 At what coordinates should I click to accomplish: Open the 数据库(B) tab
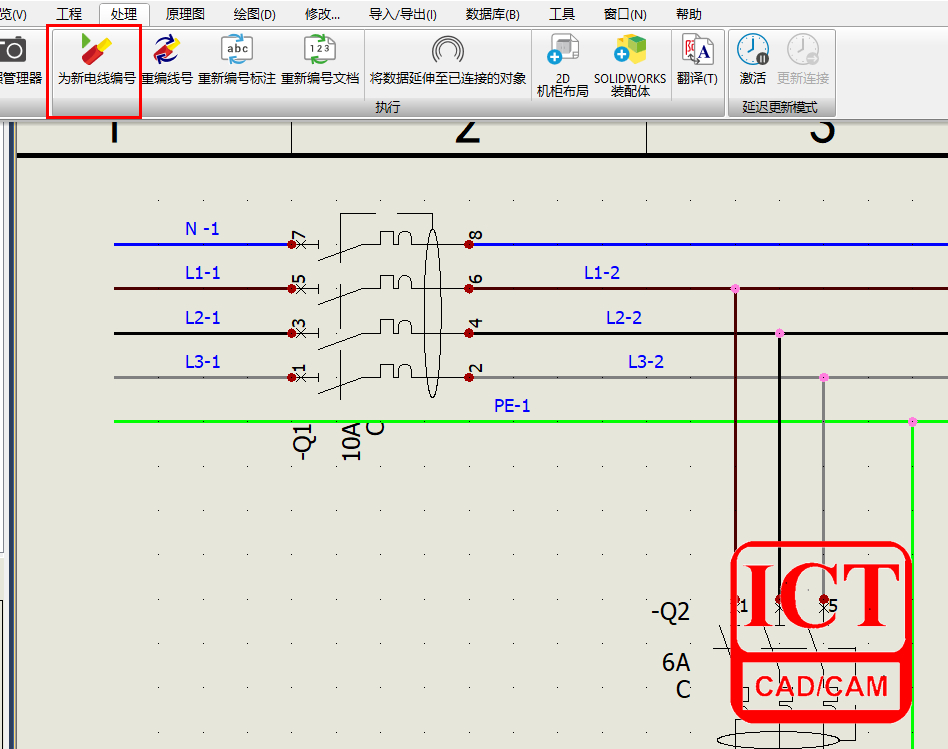click(492, 14)
